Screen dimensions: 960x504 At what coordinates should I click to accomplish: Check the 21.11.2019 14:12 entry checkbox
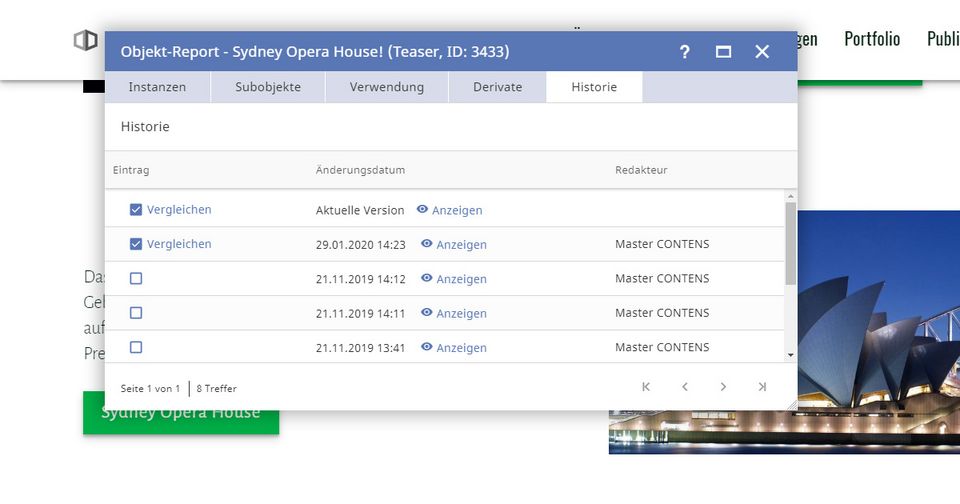tap(136, 279)
